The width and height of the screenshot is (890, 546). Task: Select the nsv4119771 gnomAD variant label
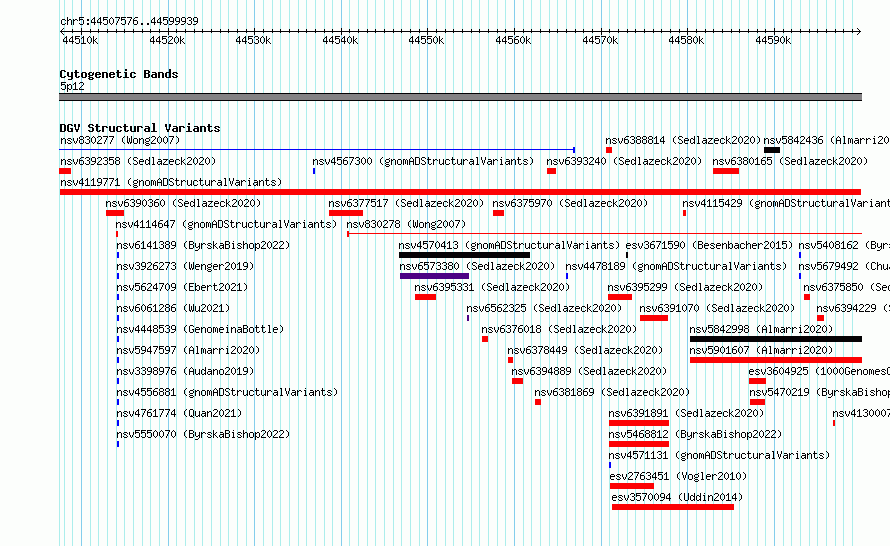coord(171,182)
